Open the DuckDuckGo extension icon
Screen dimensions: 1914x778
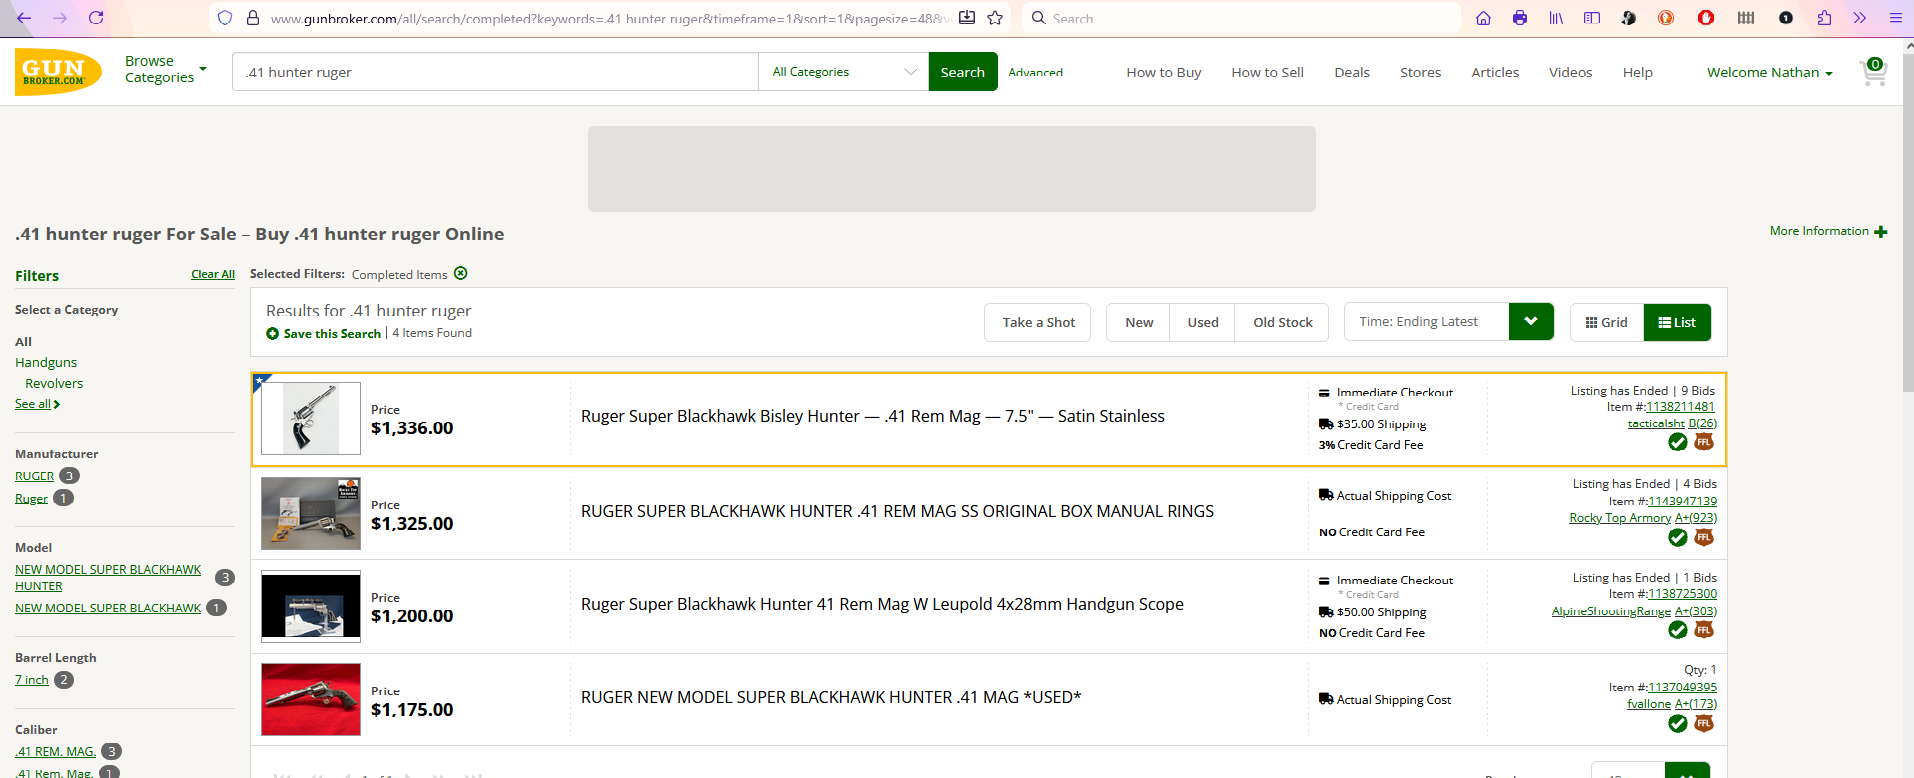[1666, 18]
